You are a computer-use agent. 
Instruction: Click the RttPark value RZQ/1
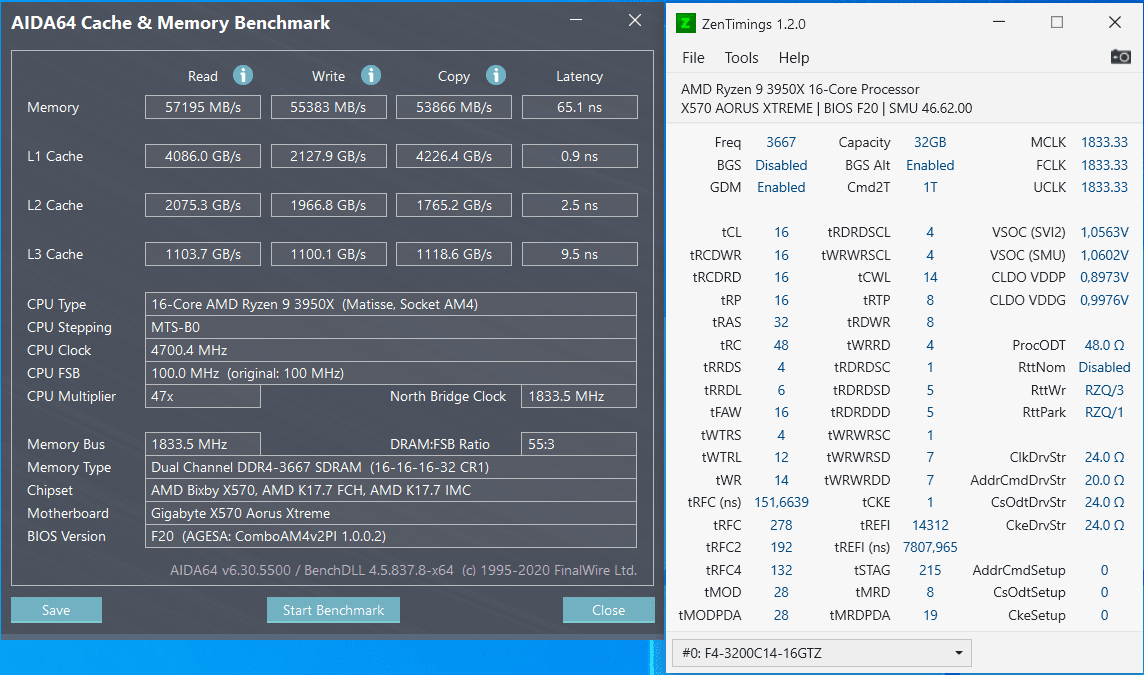1104,412
